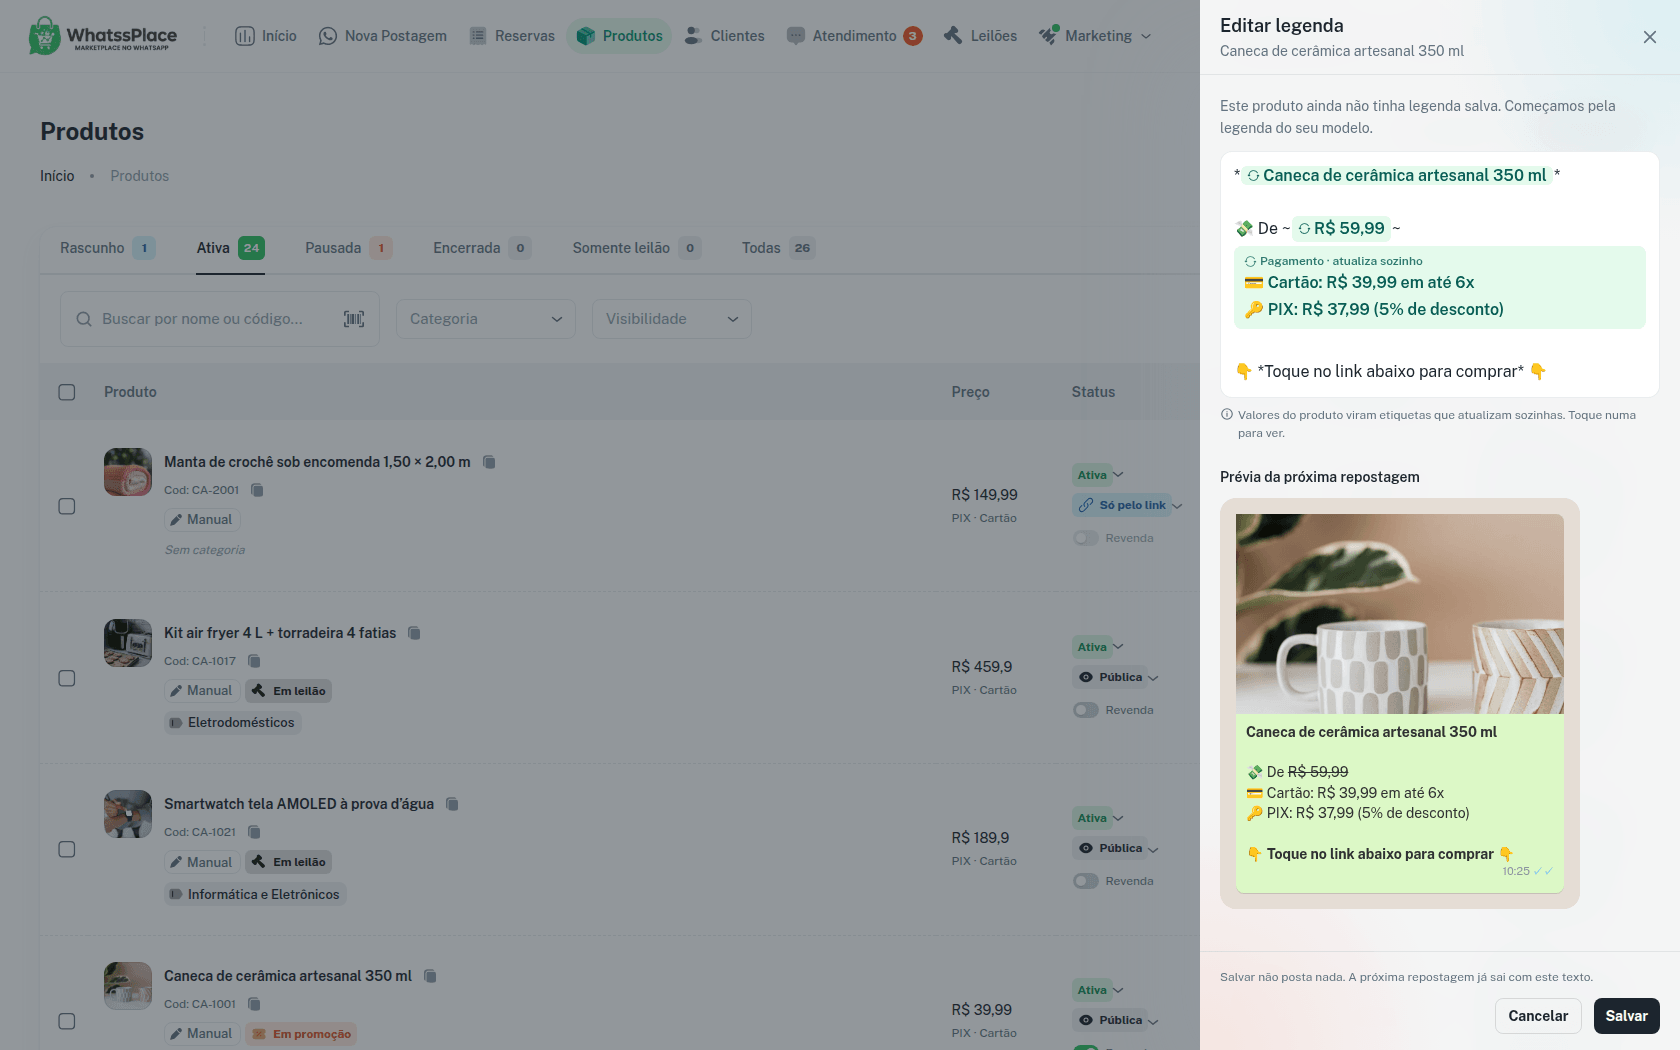The height and width of the screenshot is (1050, 1680).
Task: Expand Ativa status dropdown for Manta de crochê
Action: click(1099, 475)
